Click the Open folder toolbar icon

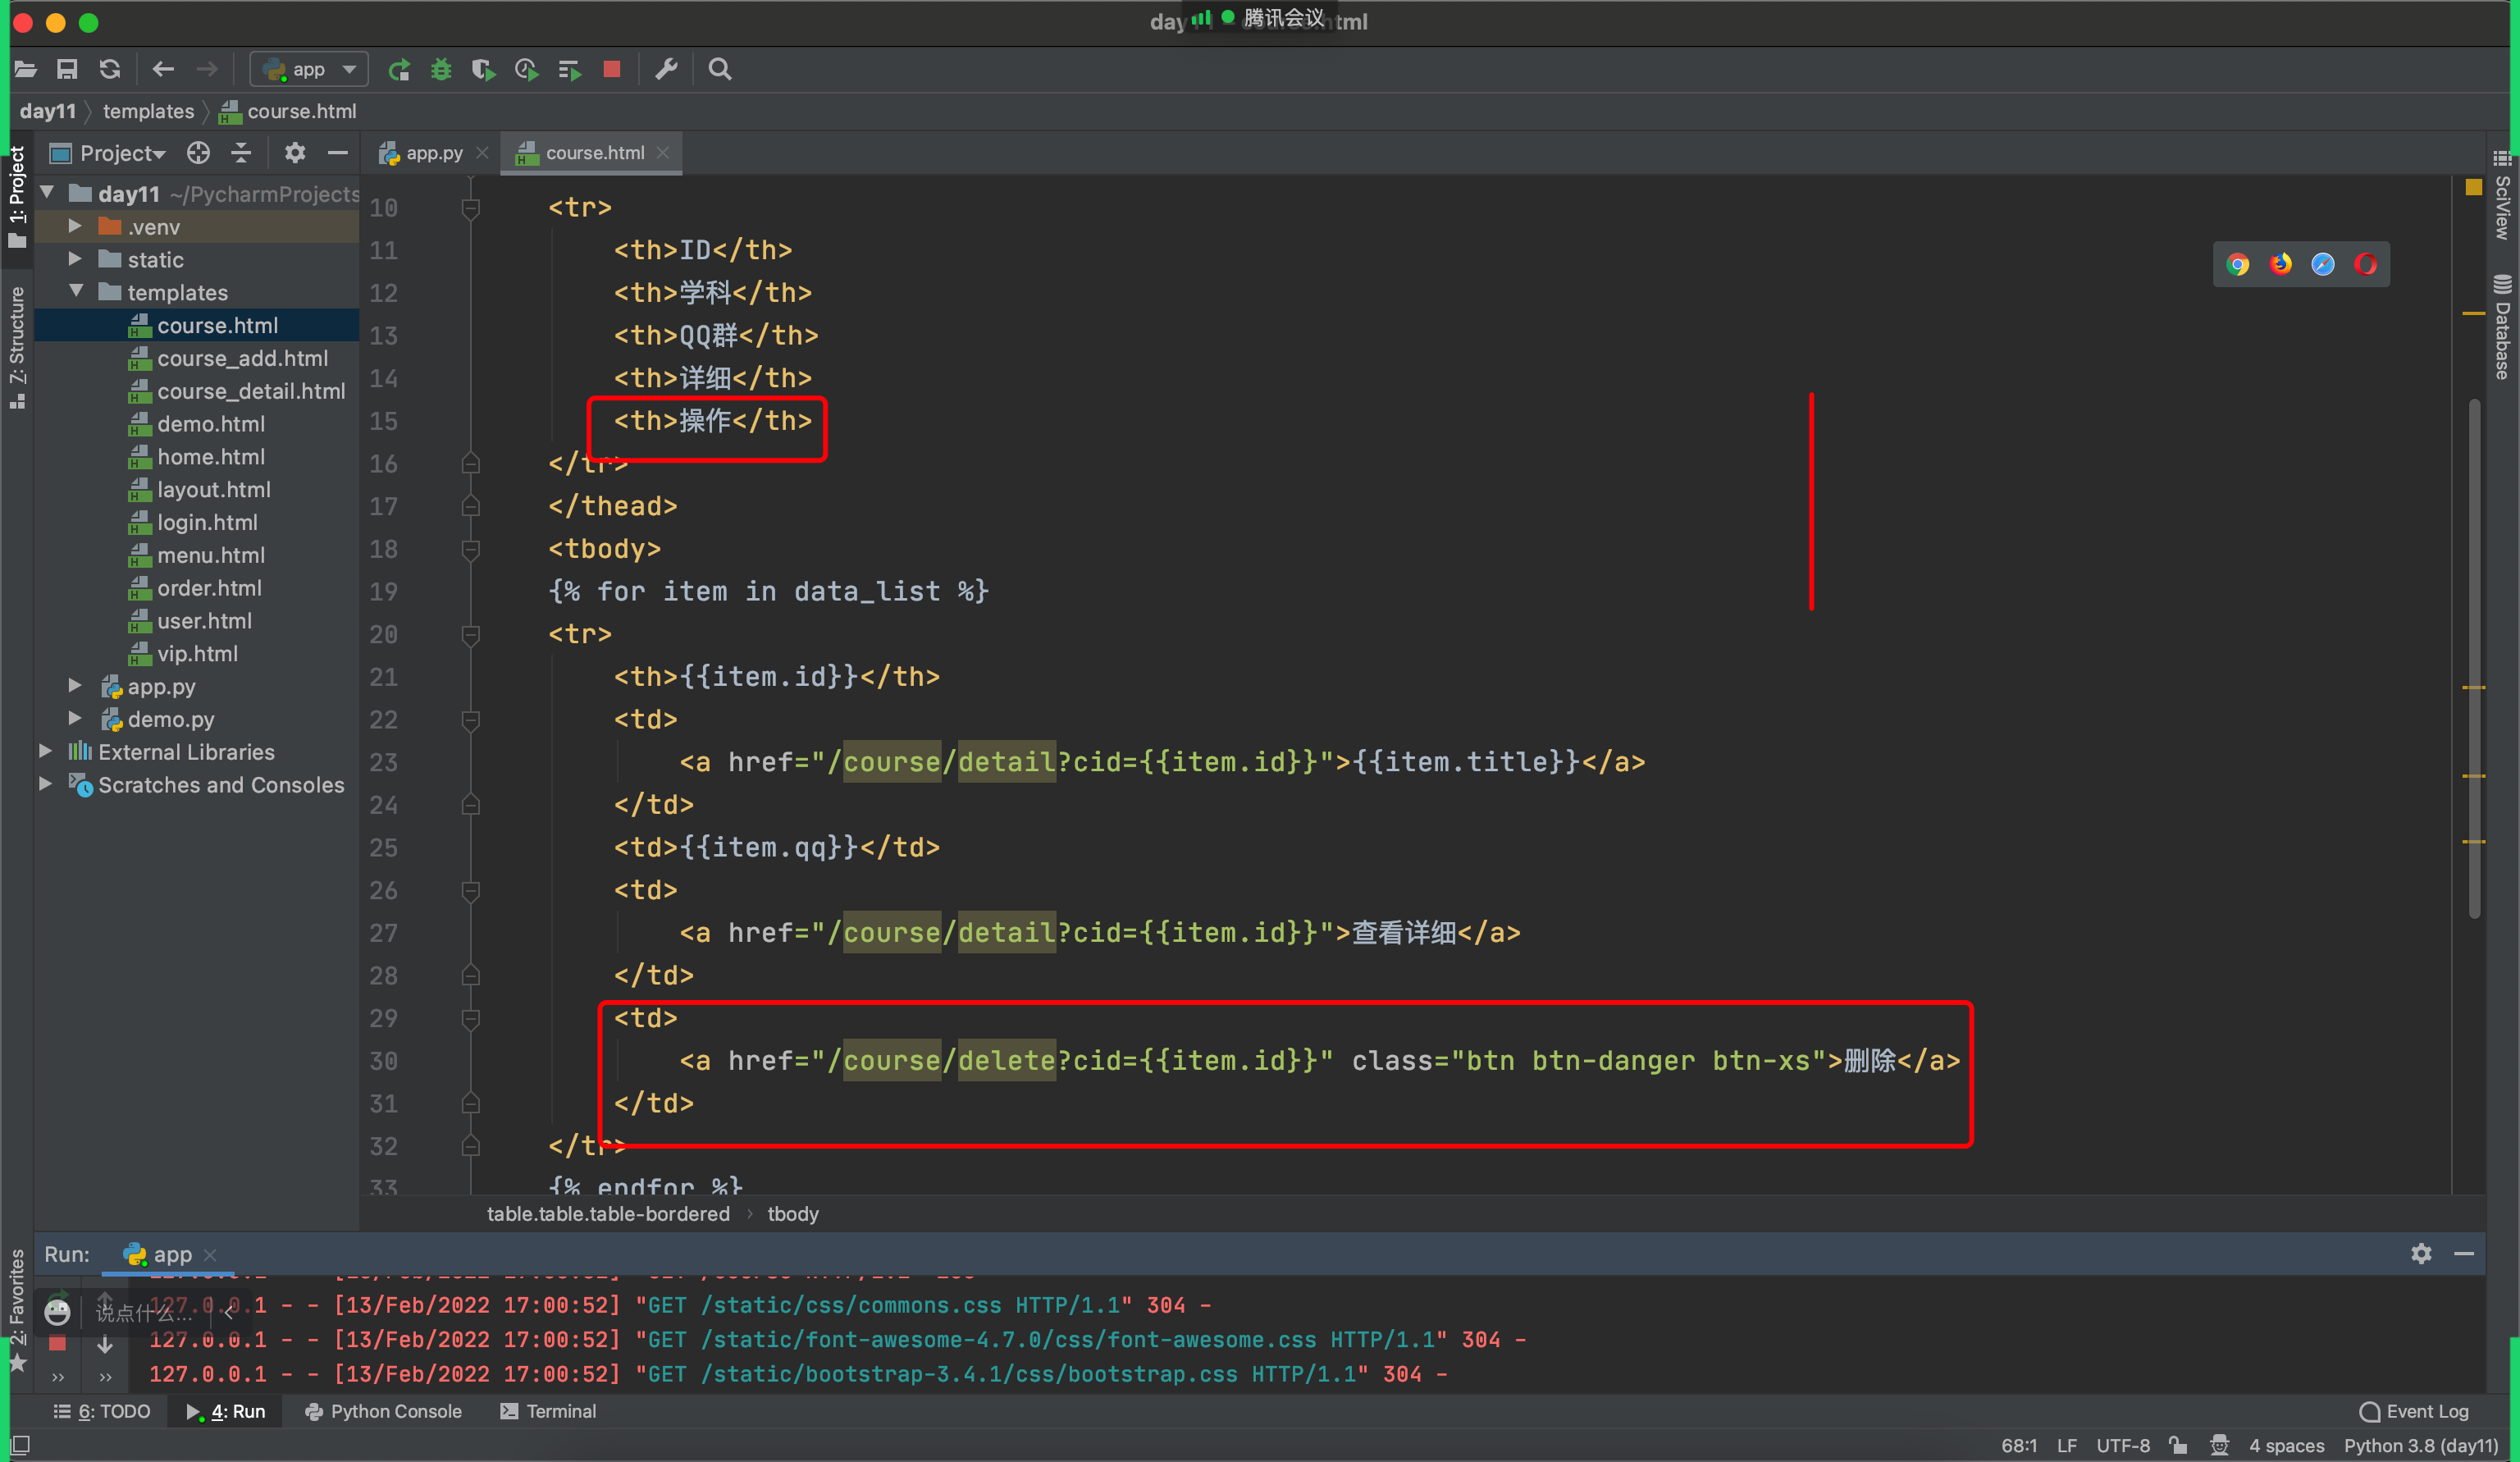pos(25,69)
